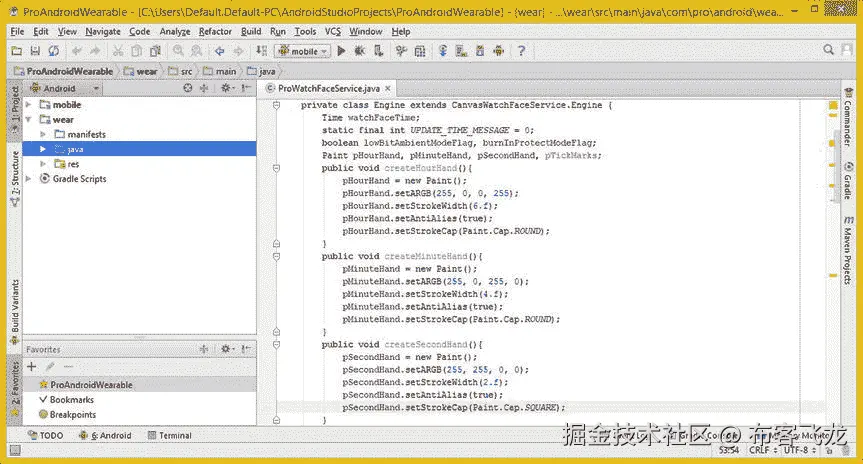863x464 pixels.
Task: Click the Paste icon in toolbar
Action: click(x=155, y=51)
